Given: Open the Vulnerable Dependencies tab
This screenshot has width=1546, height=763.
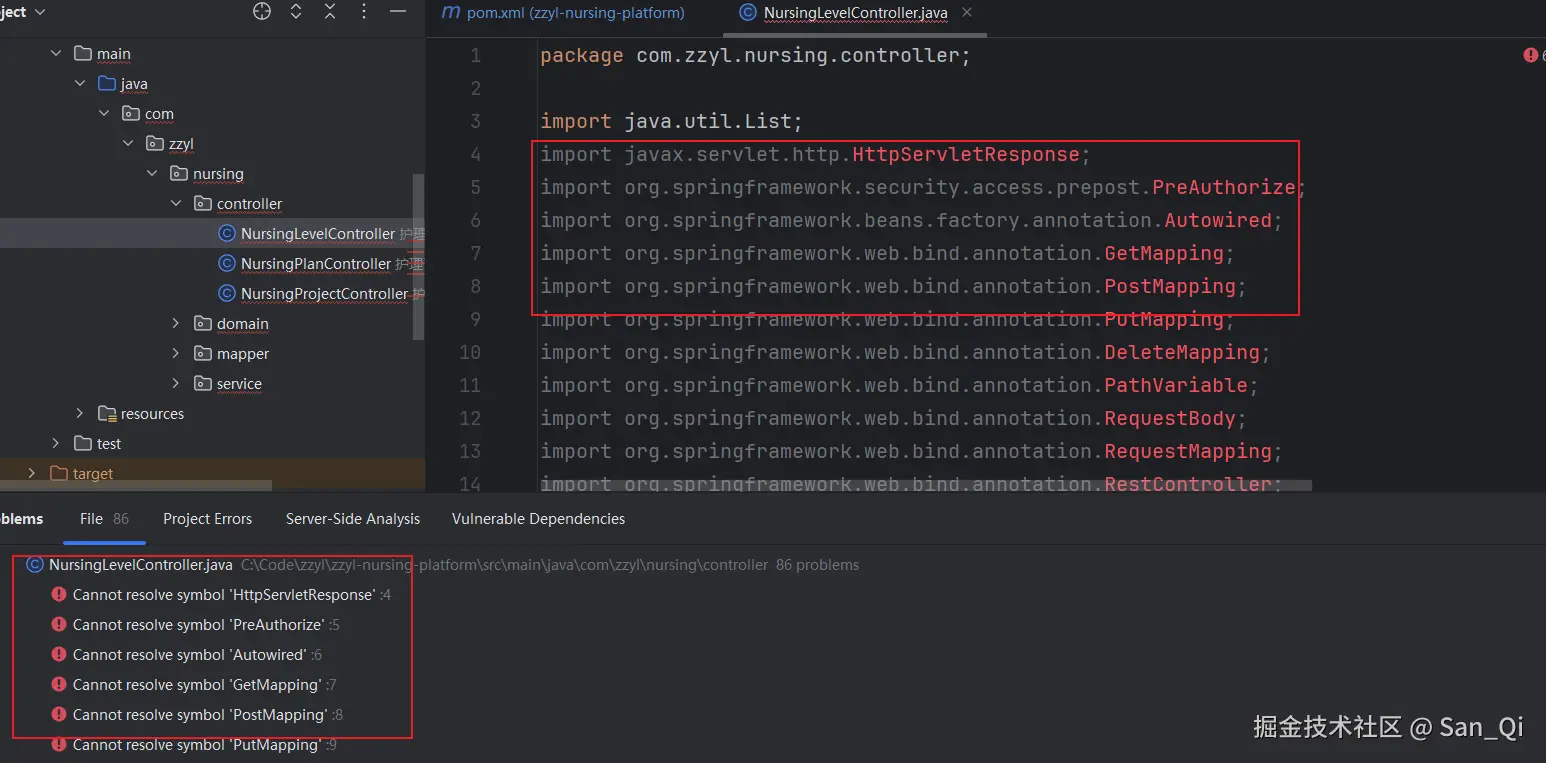Looking at the screenshot, I should (x=538, y=518).
